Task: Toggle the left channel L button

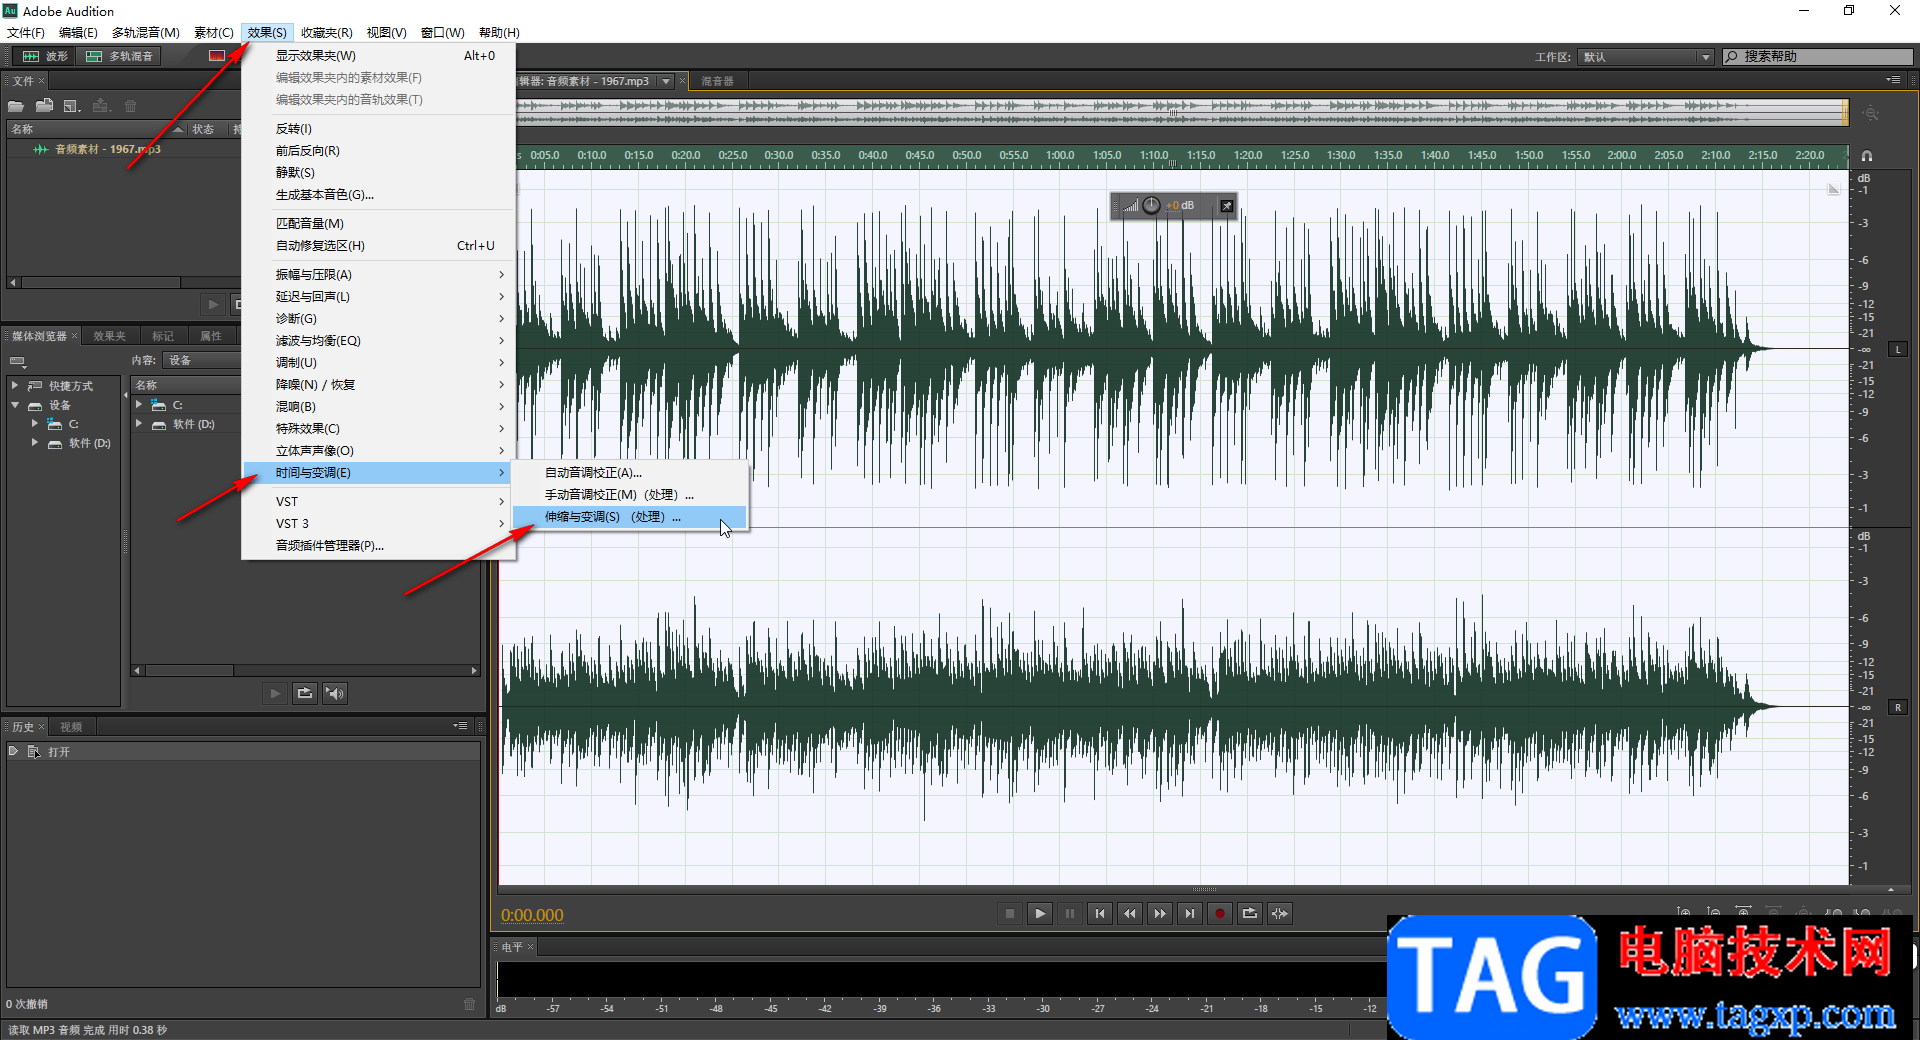Action: tap(1898, 349)
